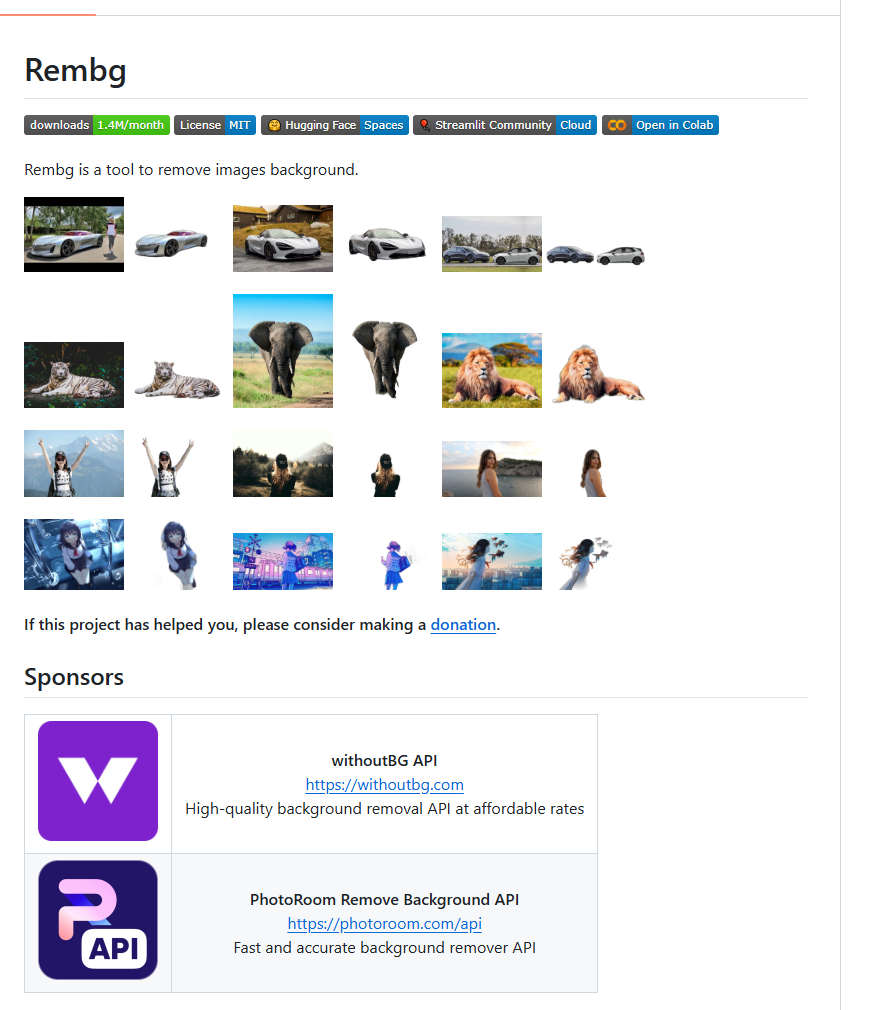Viewport: 872px width, 1010px height.
Task: Visit the https://photoroom.com/api link
Action: (x=384, y=924)
